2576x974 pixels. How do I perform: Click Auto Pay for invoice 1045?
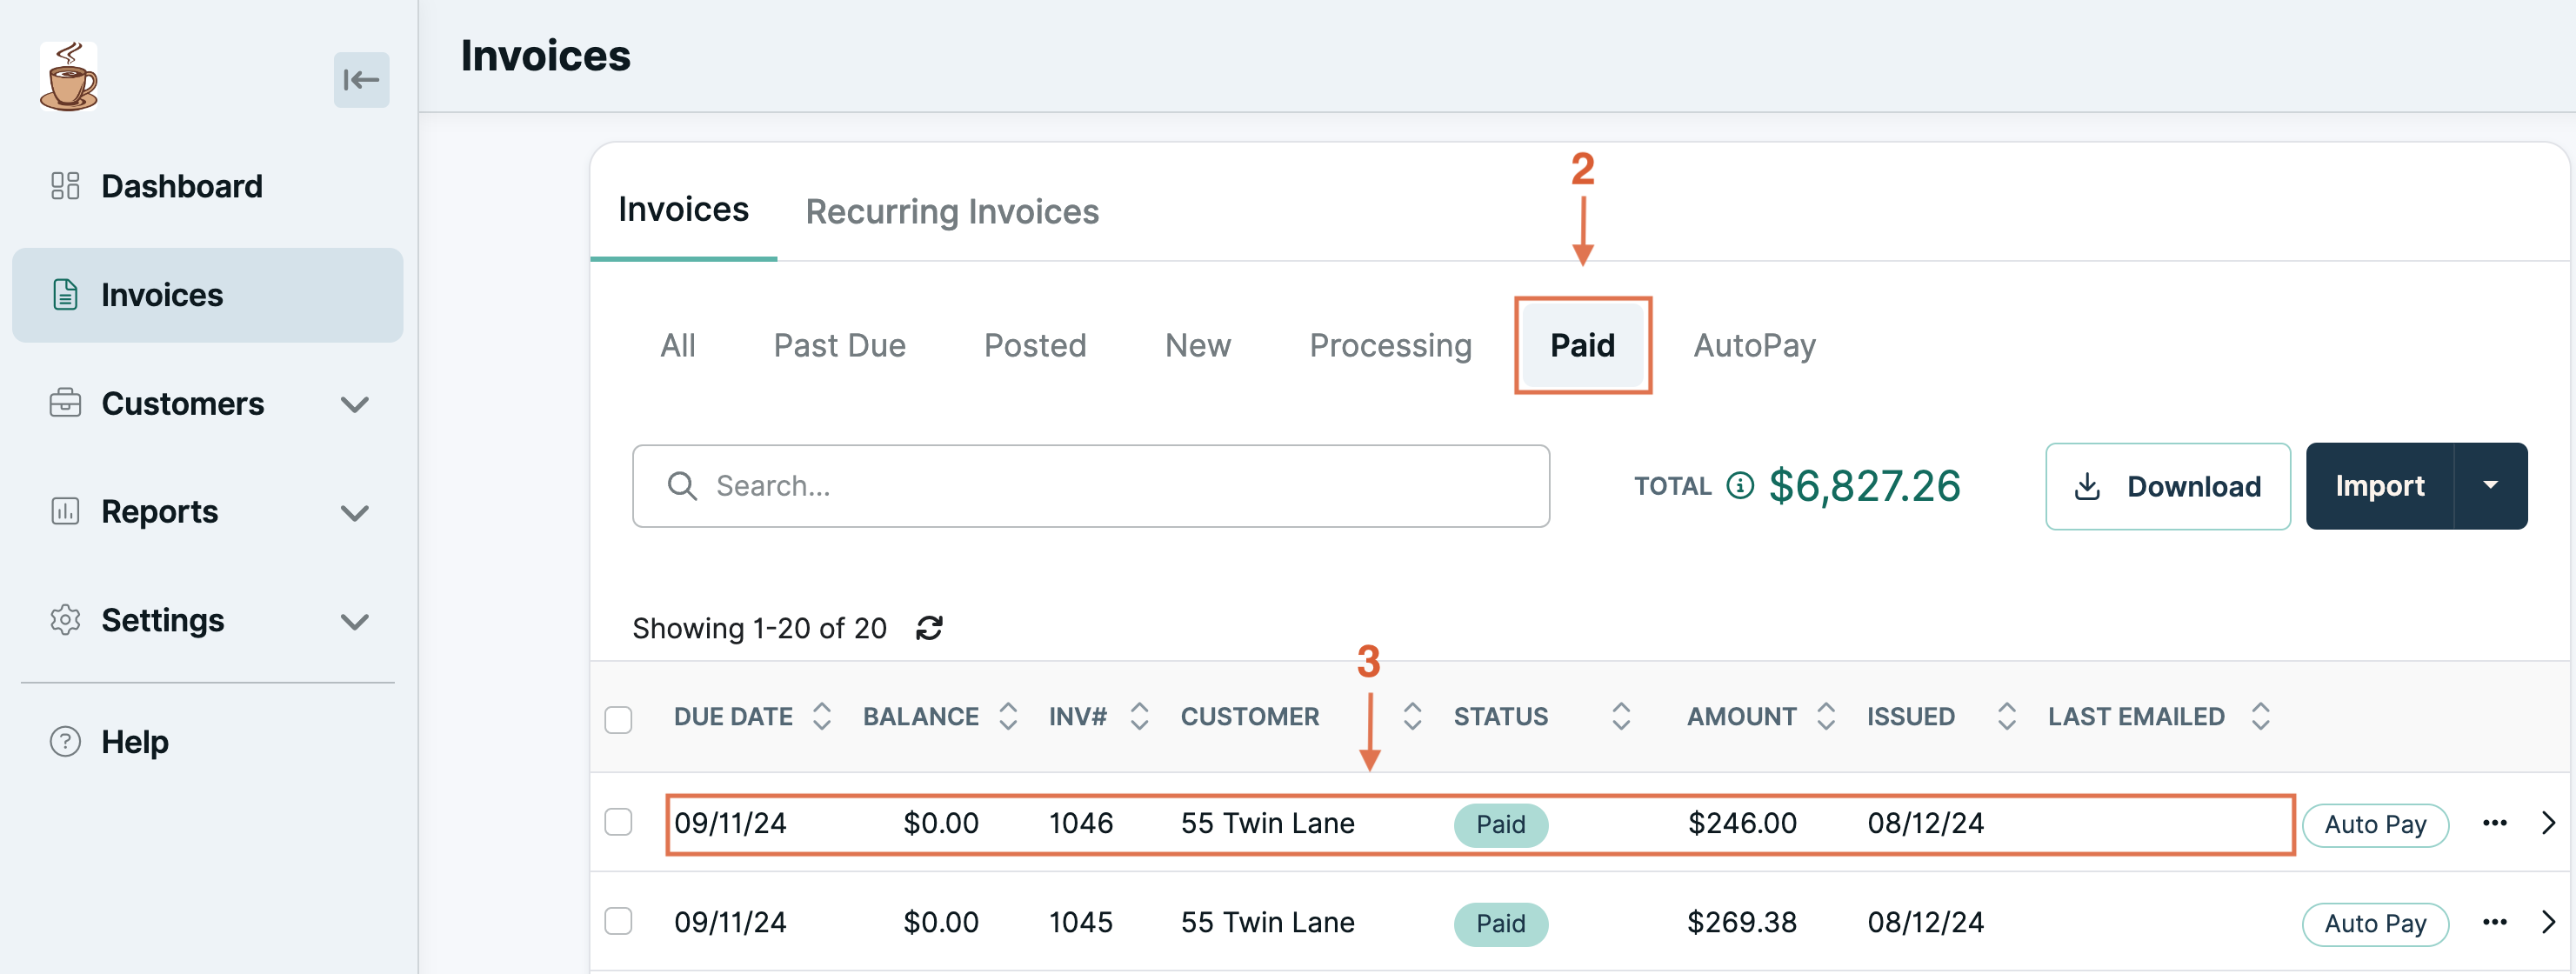(2375, 924)
